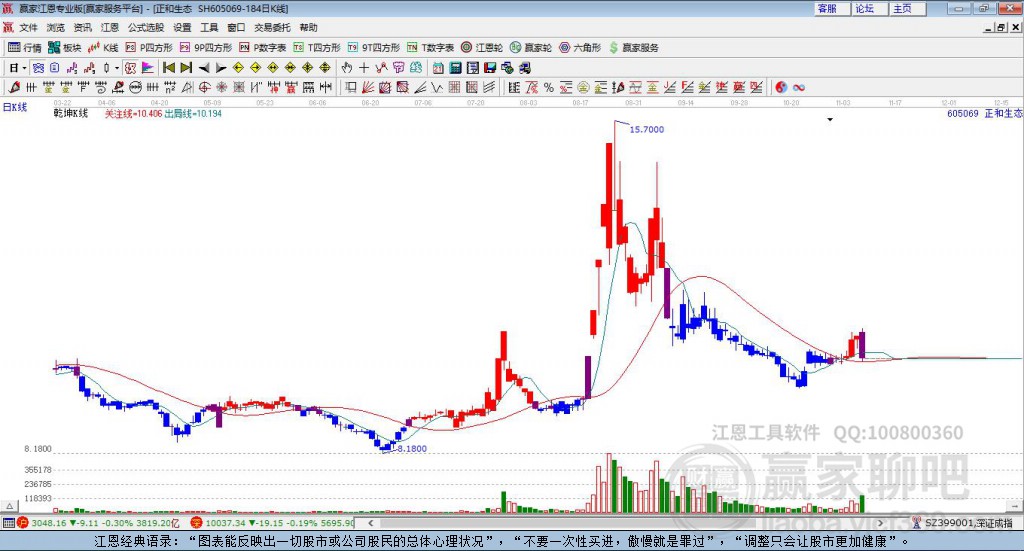The height and width of the screenshot is (551, 1024).
Task: Select the hand pan tool
Action: pyautogui.click(x=347, y=68)
